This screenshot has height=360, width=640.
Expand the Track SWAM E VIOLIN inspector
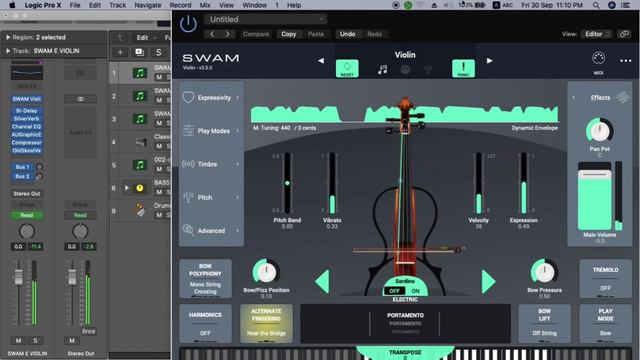tap(7, 51)
